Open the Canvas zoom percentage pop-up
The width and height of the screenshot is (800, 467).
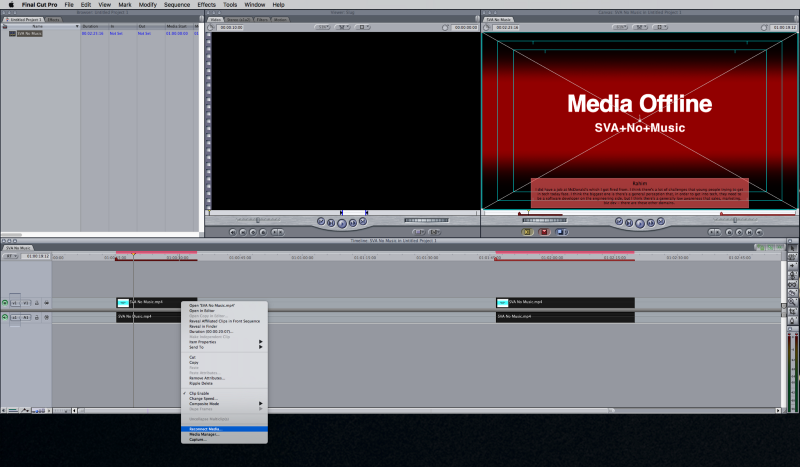point(620,27)
